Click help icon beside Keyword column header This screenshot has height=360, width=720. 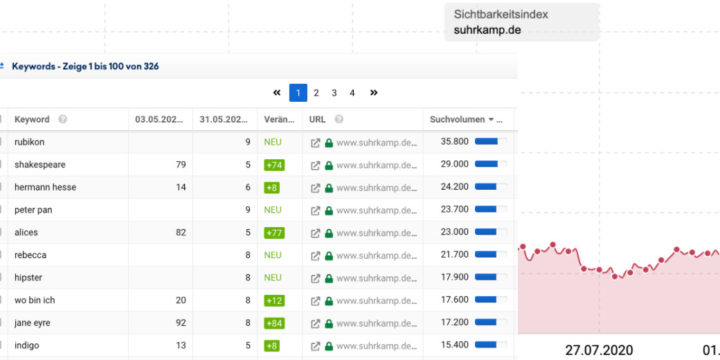point(62,119)
